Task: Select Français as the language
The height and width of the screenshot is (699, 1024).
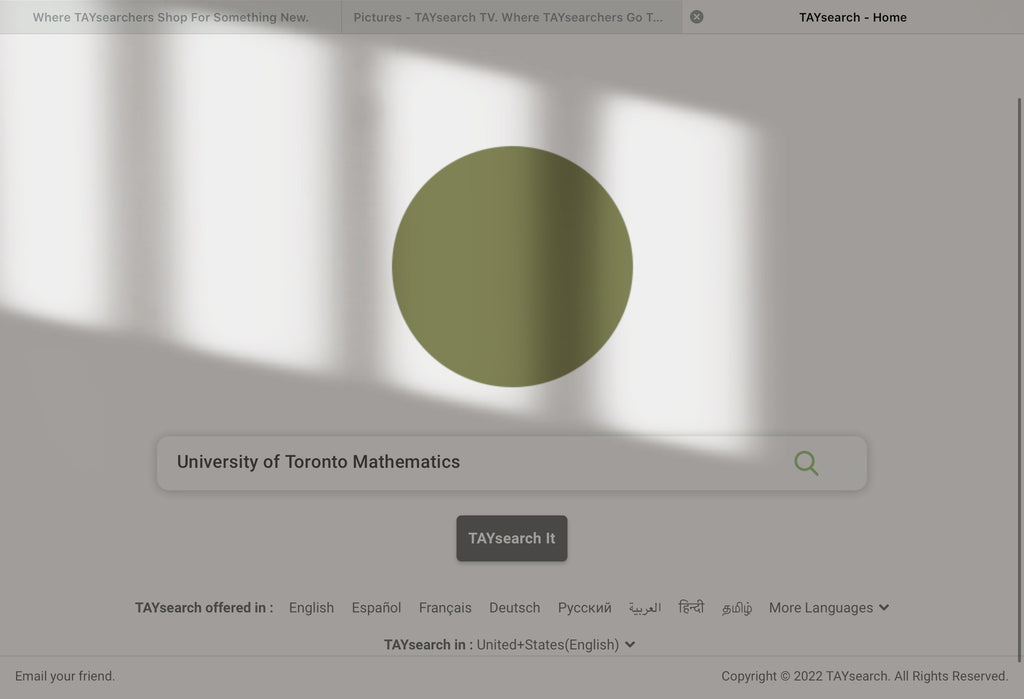Action: (x=445, y=608)
